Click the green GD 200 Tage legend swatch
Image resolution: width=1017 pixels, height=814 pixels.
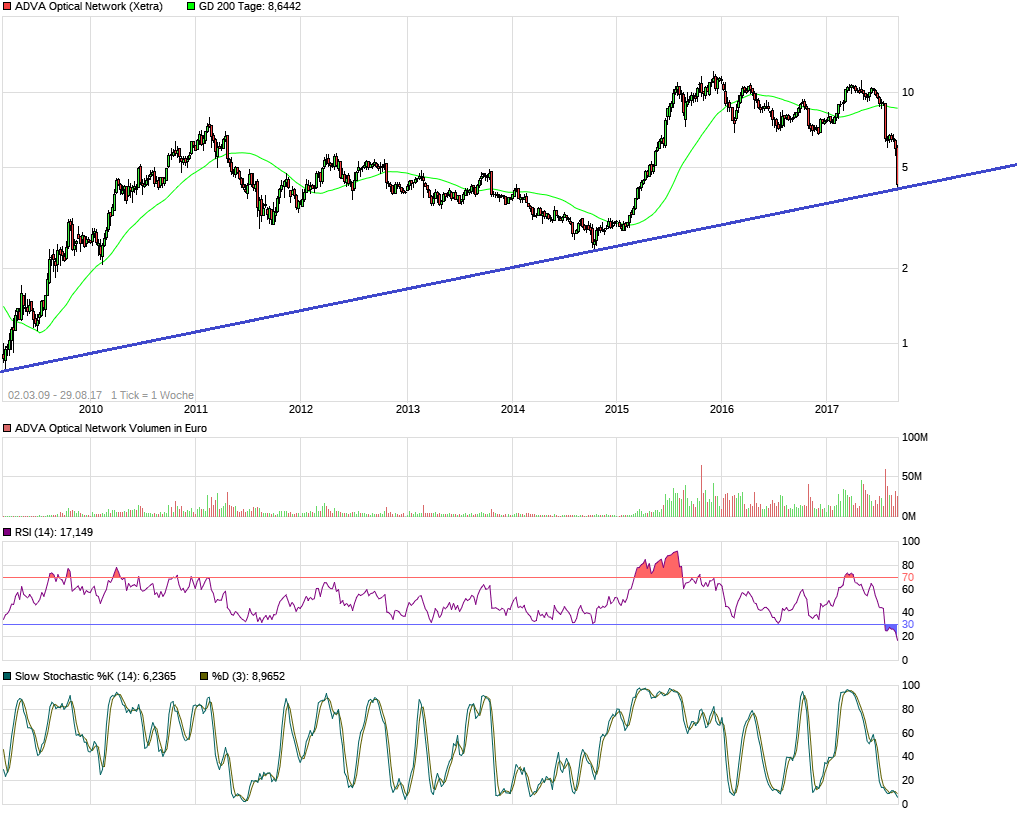(x=191, y=6)
